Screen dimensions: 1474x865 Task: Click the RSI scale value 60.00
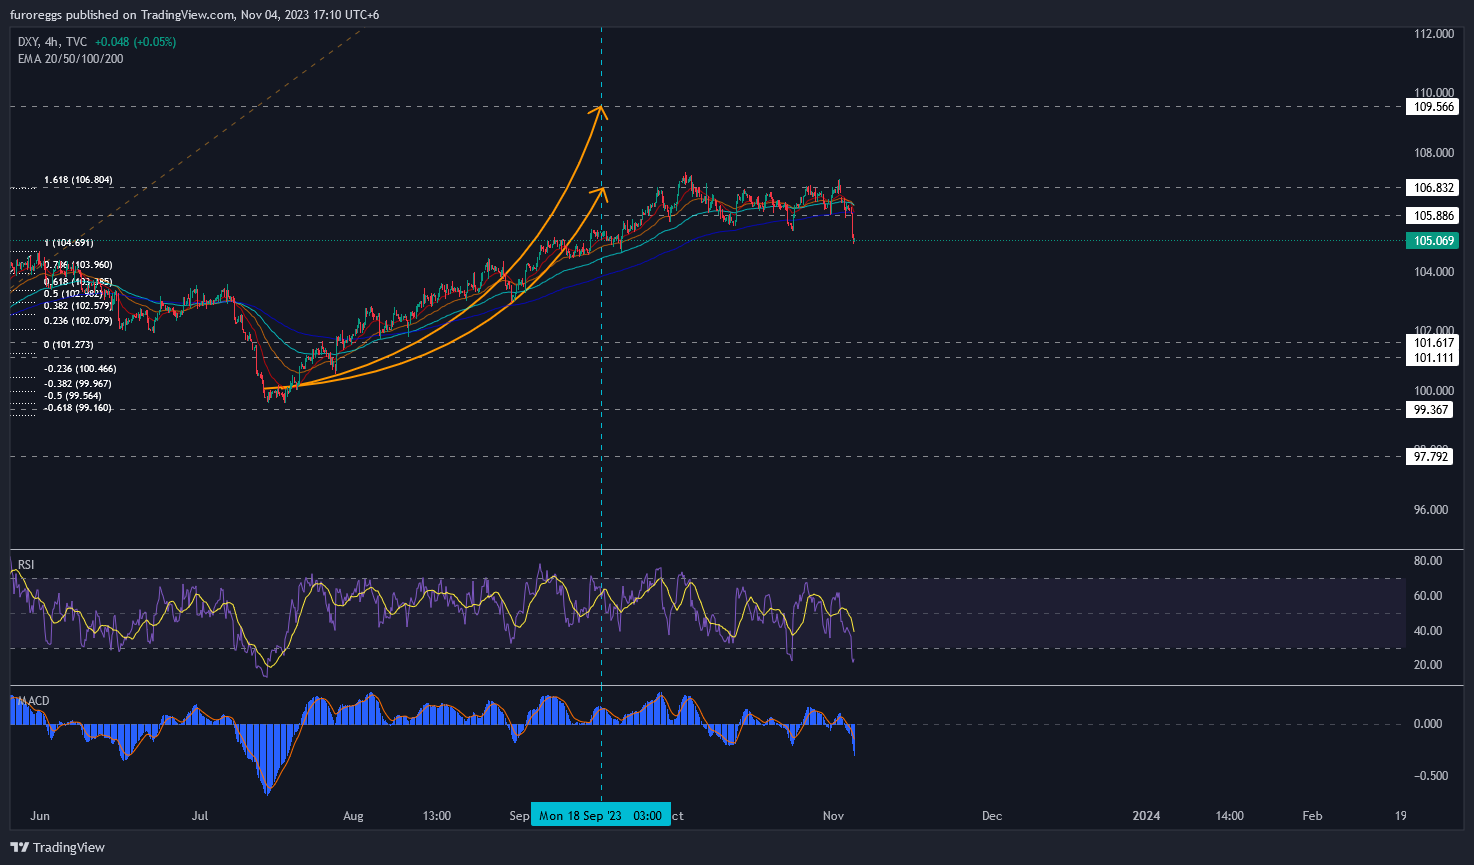tap(1428, 596)
